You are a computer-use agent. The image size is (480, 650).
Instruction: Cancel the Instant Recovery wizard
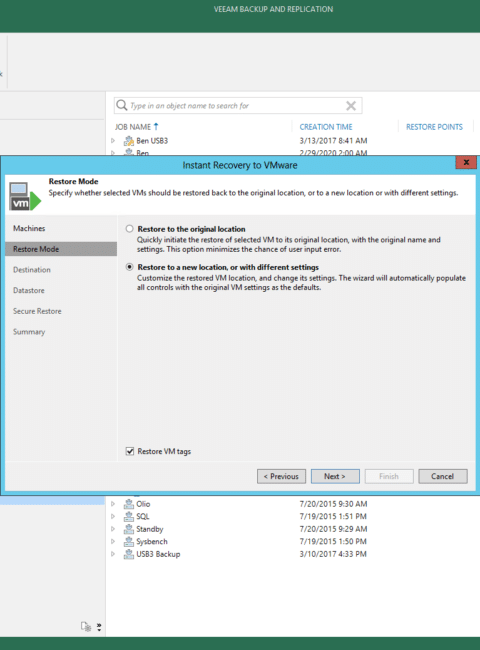pos(443,476)
